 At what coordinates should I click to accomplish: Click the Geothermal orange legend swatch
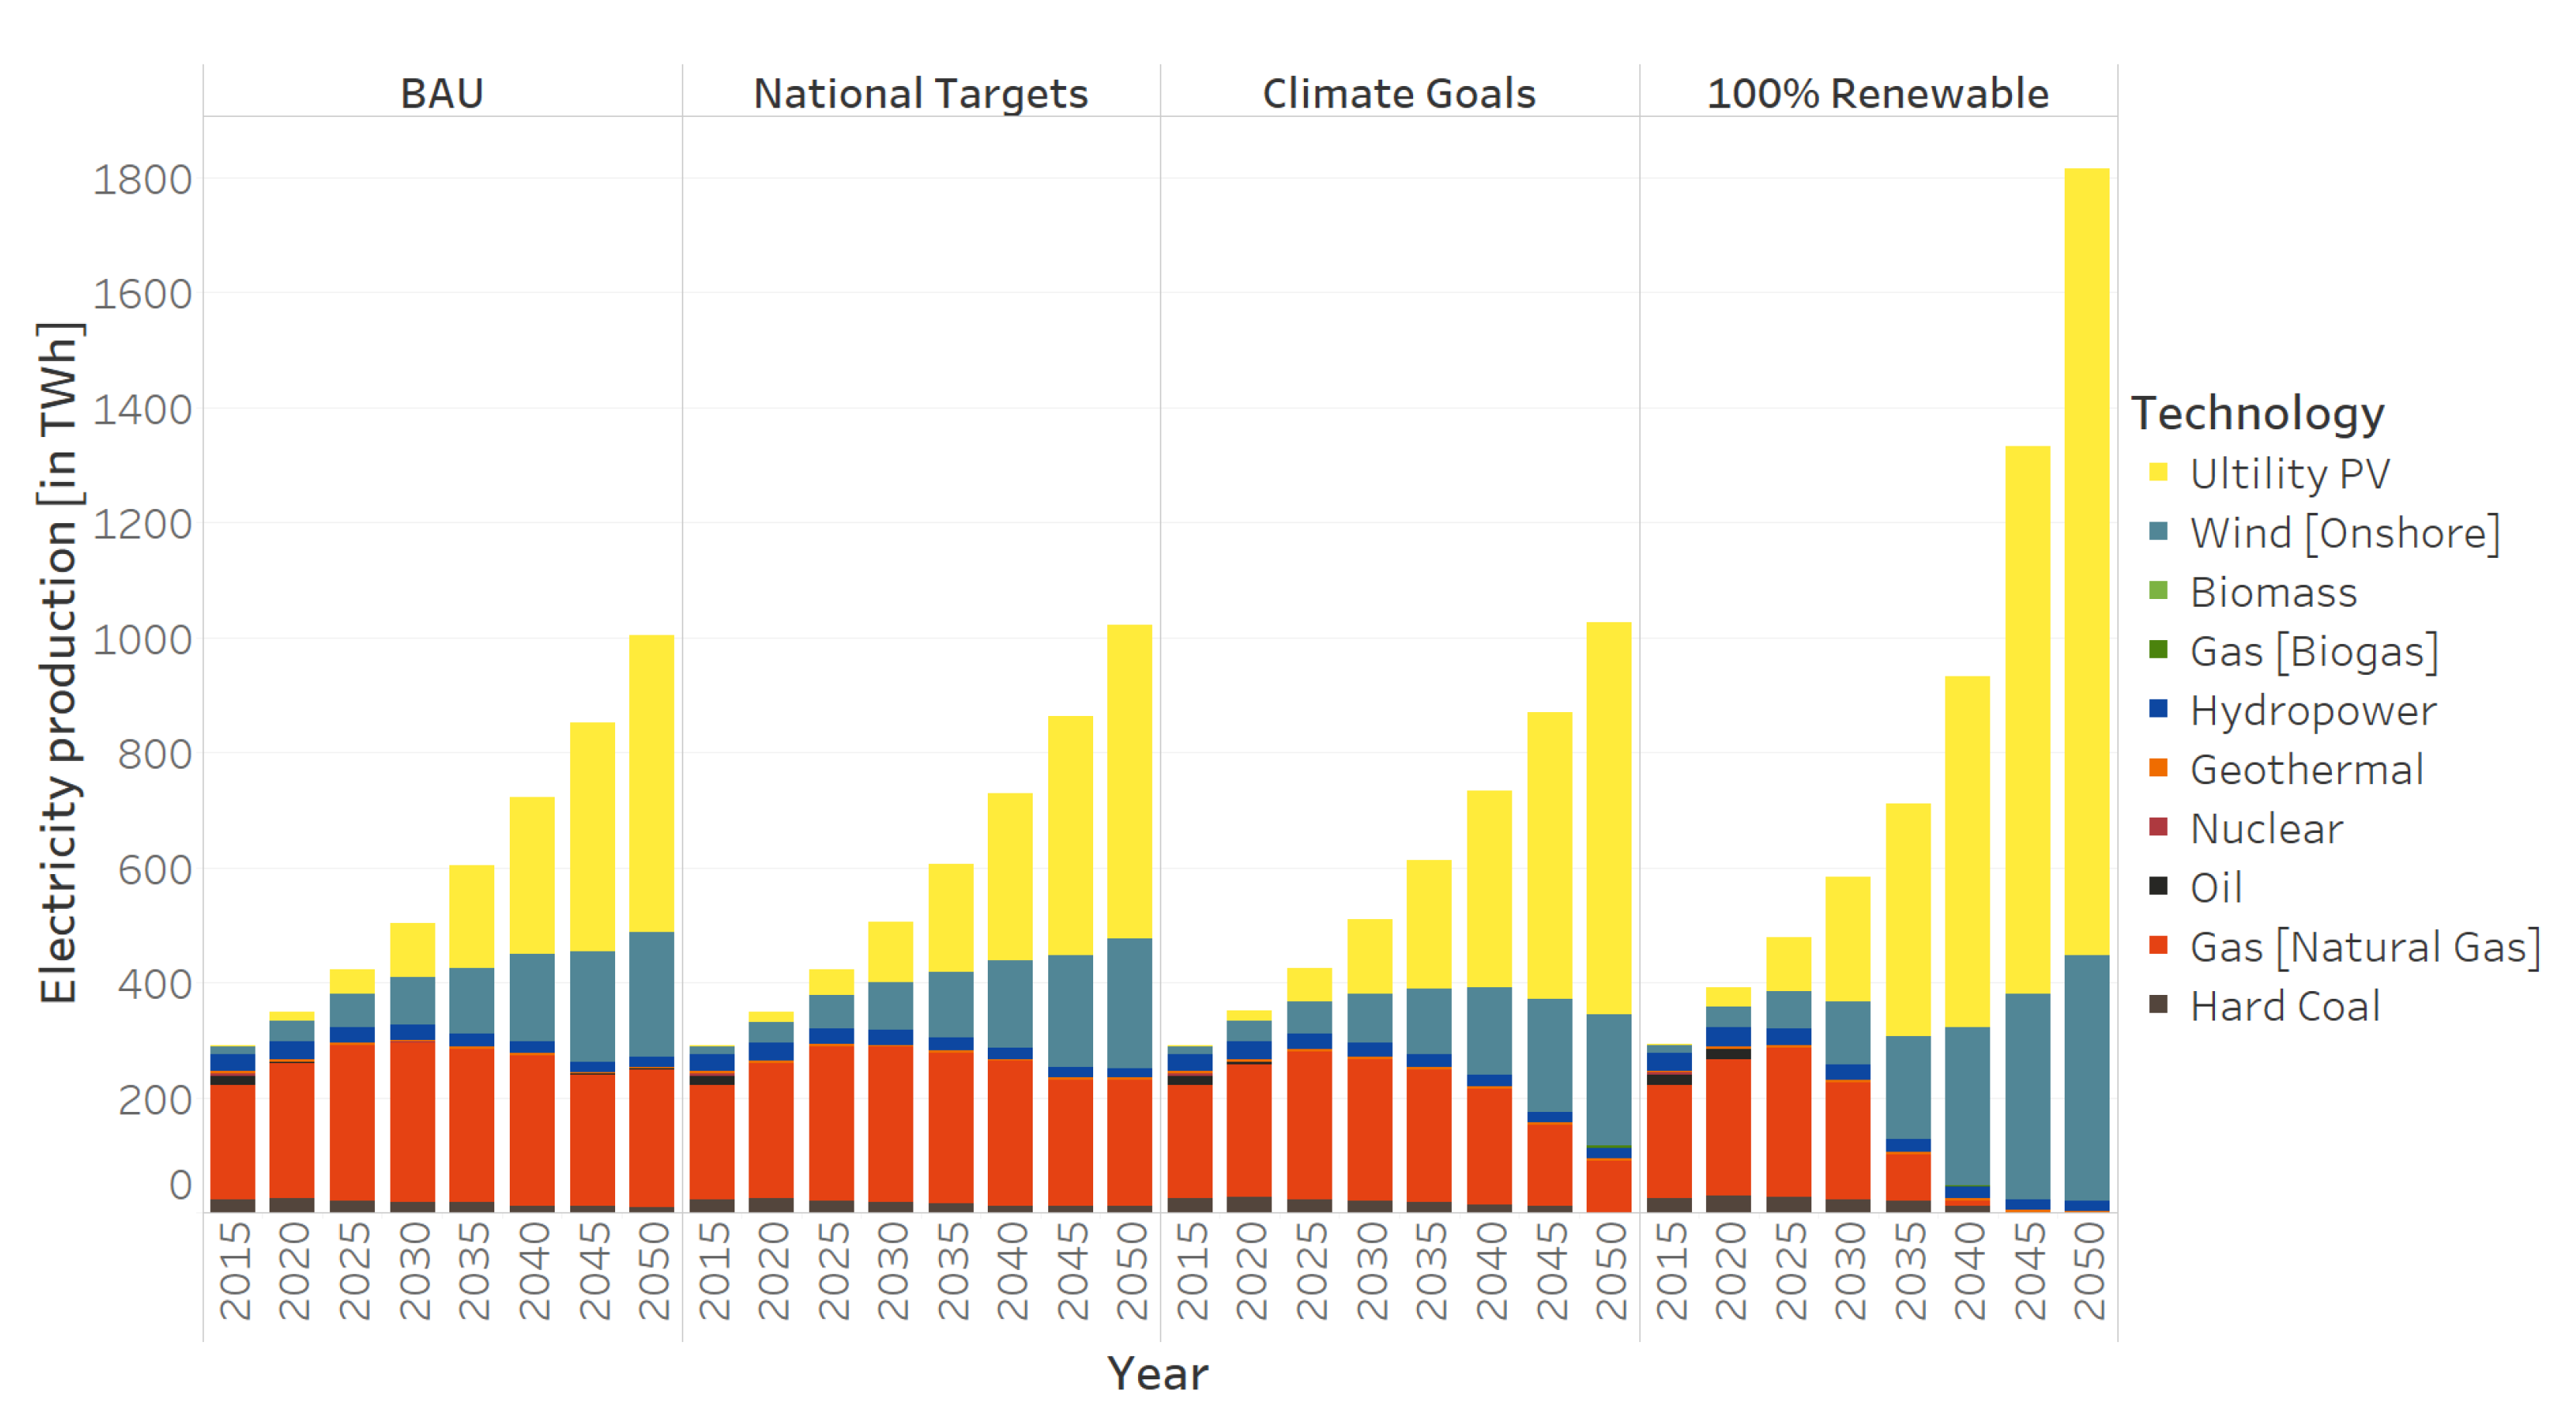click(2158, 768)
